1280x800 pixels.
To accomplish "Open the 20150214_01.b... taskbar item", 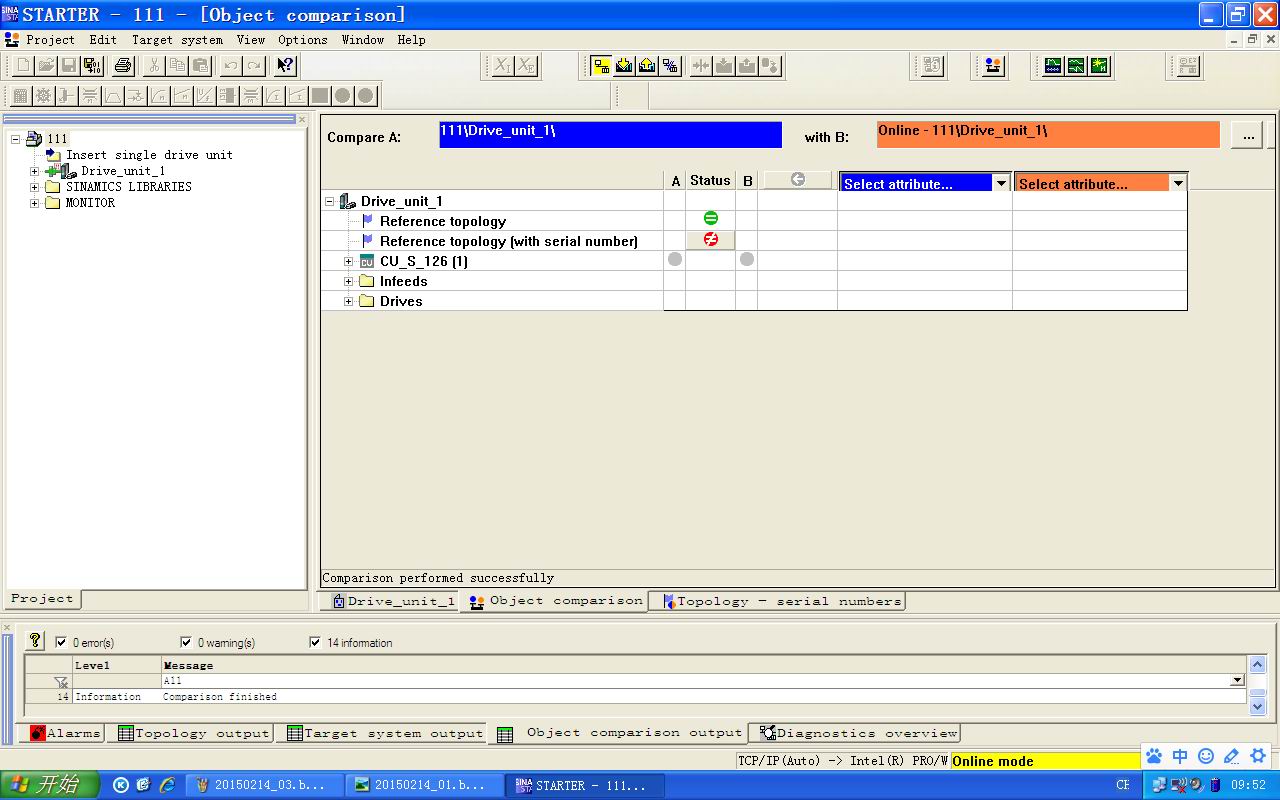I will click(423, 785).
